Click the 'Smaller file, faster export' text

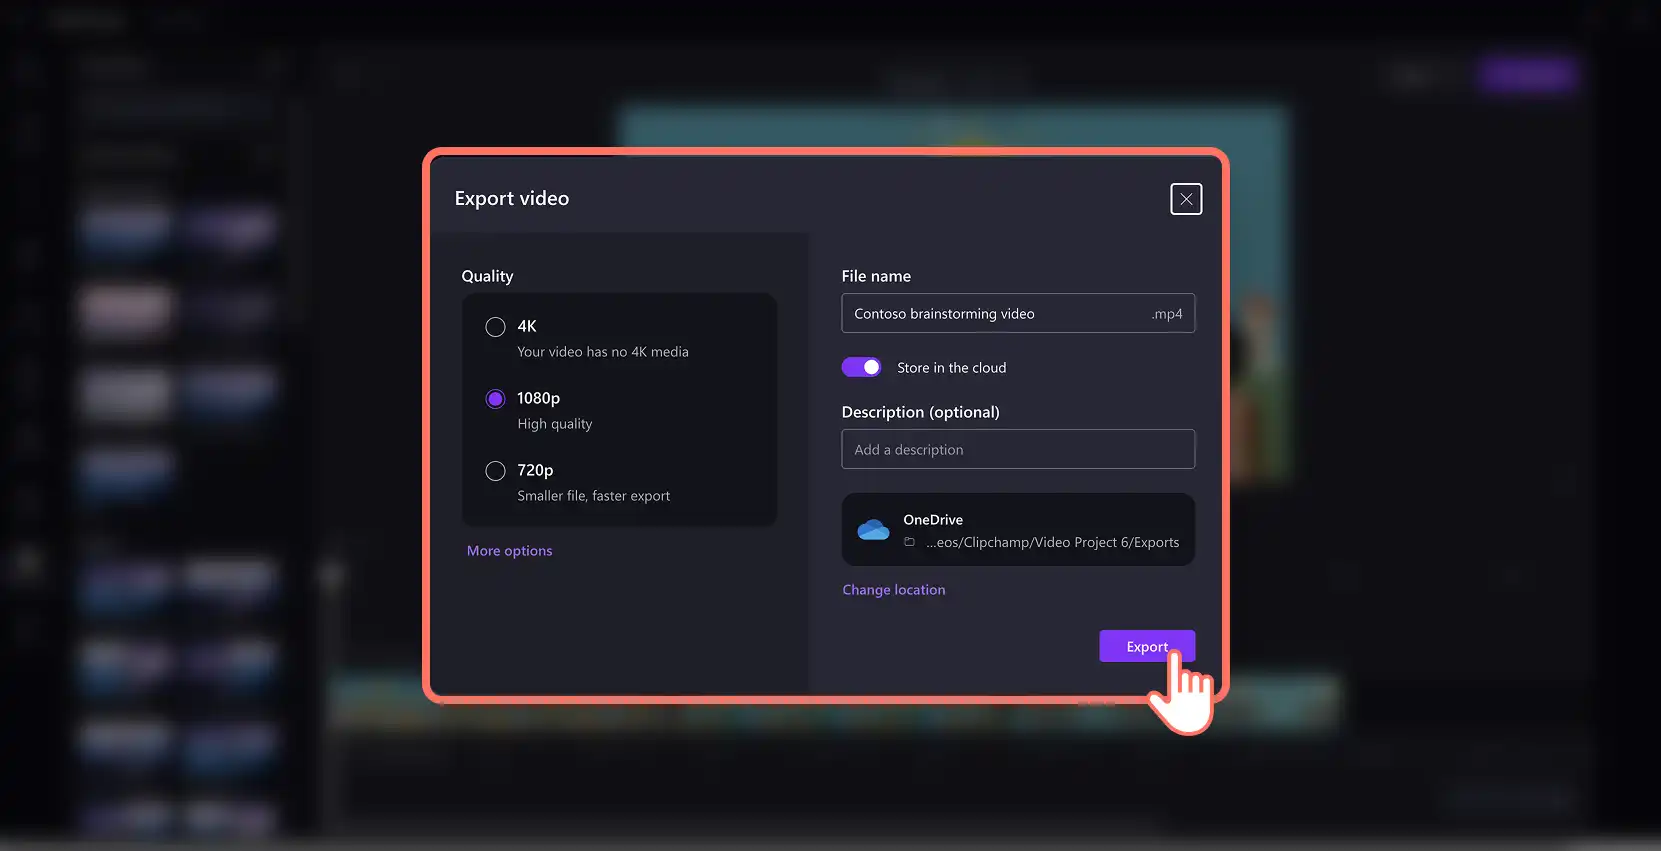593,496
